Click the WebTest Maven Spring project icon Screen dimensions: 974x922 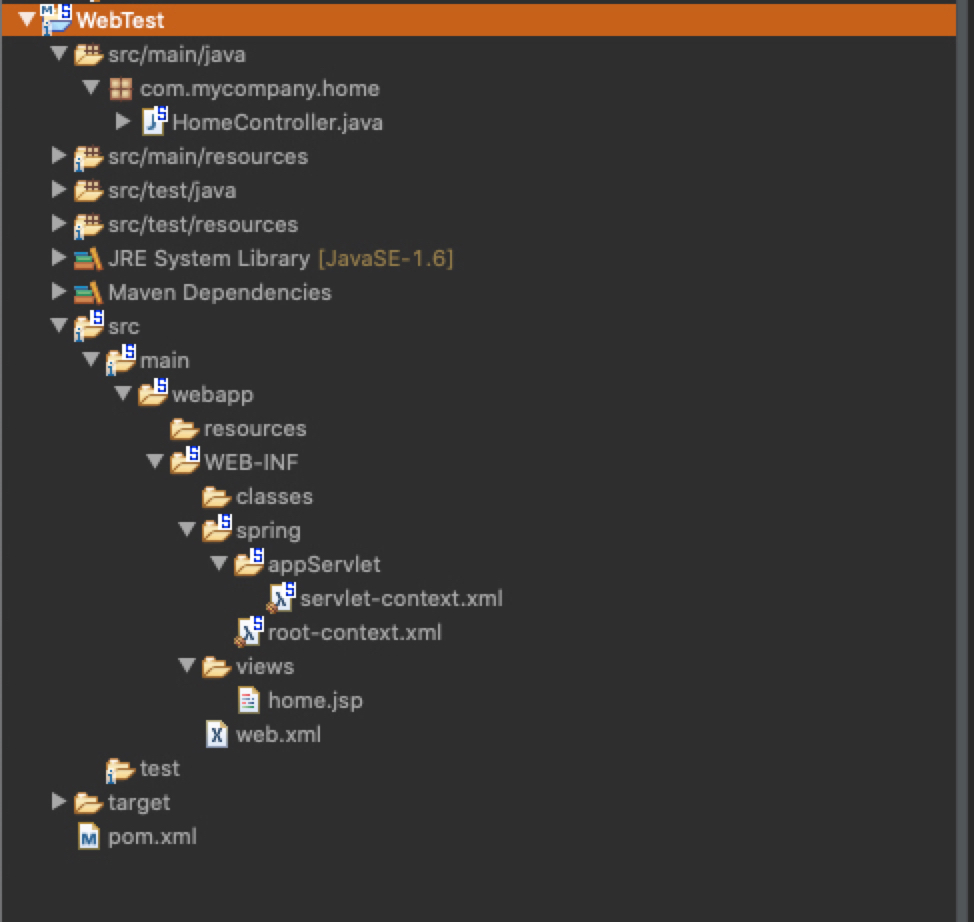coord(56,19)
